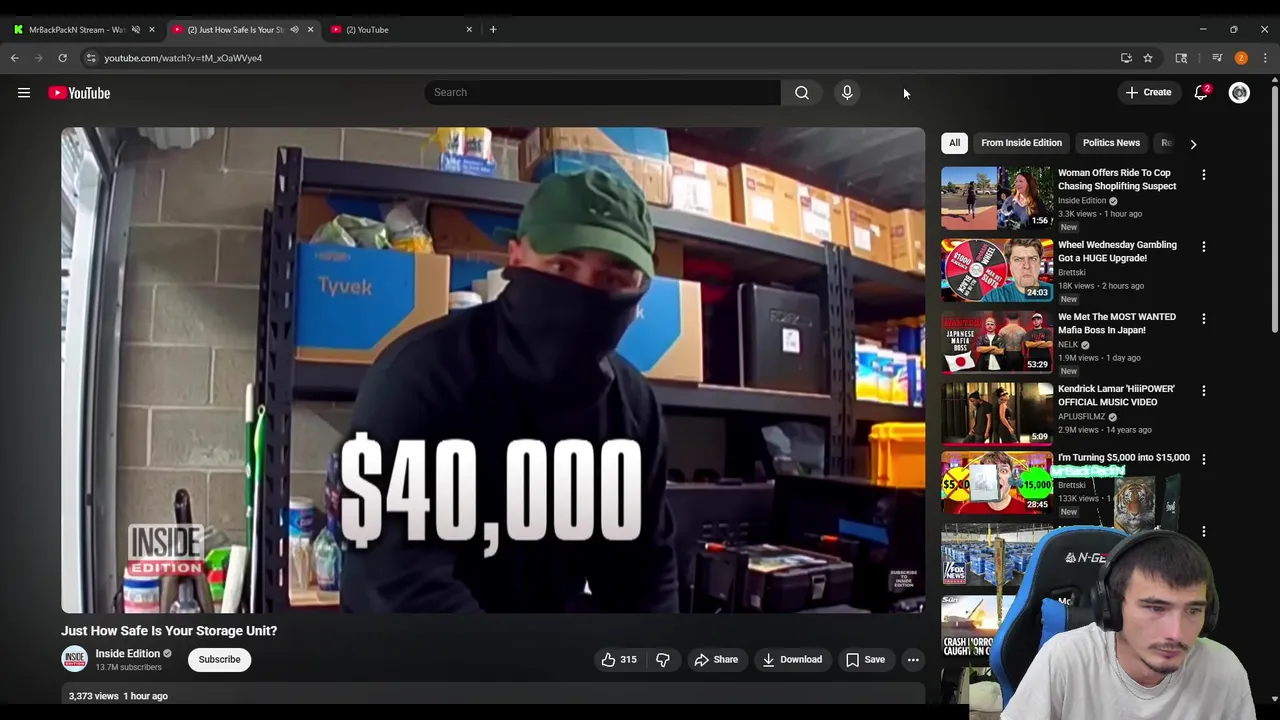Reload the current page
1280x720 pixels.
click(62, 58)
